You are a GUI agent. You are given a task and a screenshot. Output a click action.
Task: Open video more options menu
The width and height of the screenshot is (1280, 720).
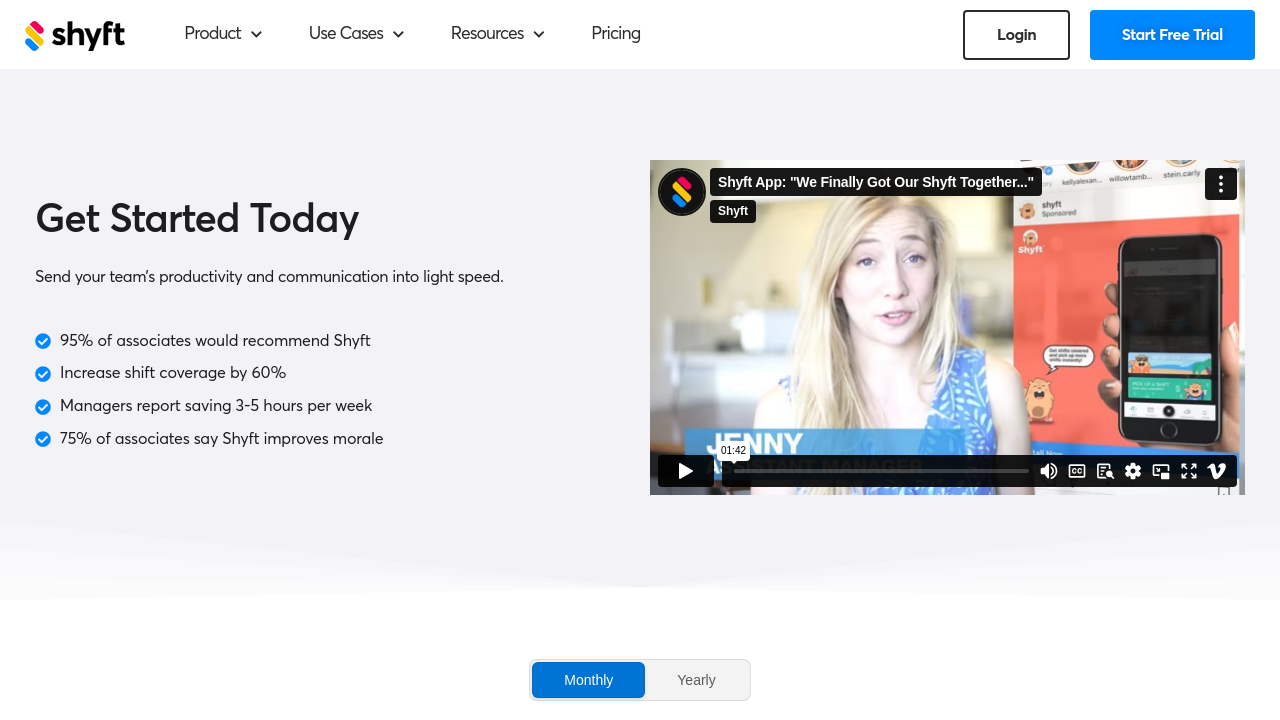point(1220,184)
